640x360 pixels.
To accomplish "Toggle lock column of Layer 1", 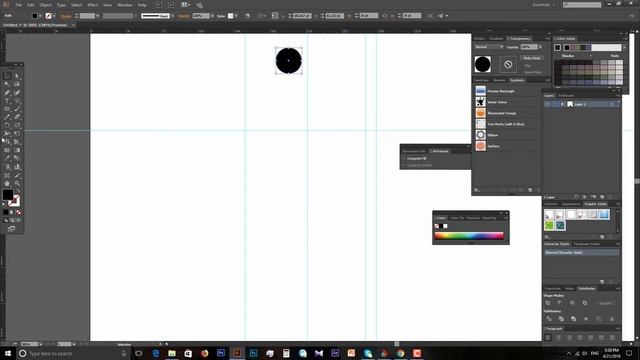I will click(554, 104).
